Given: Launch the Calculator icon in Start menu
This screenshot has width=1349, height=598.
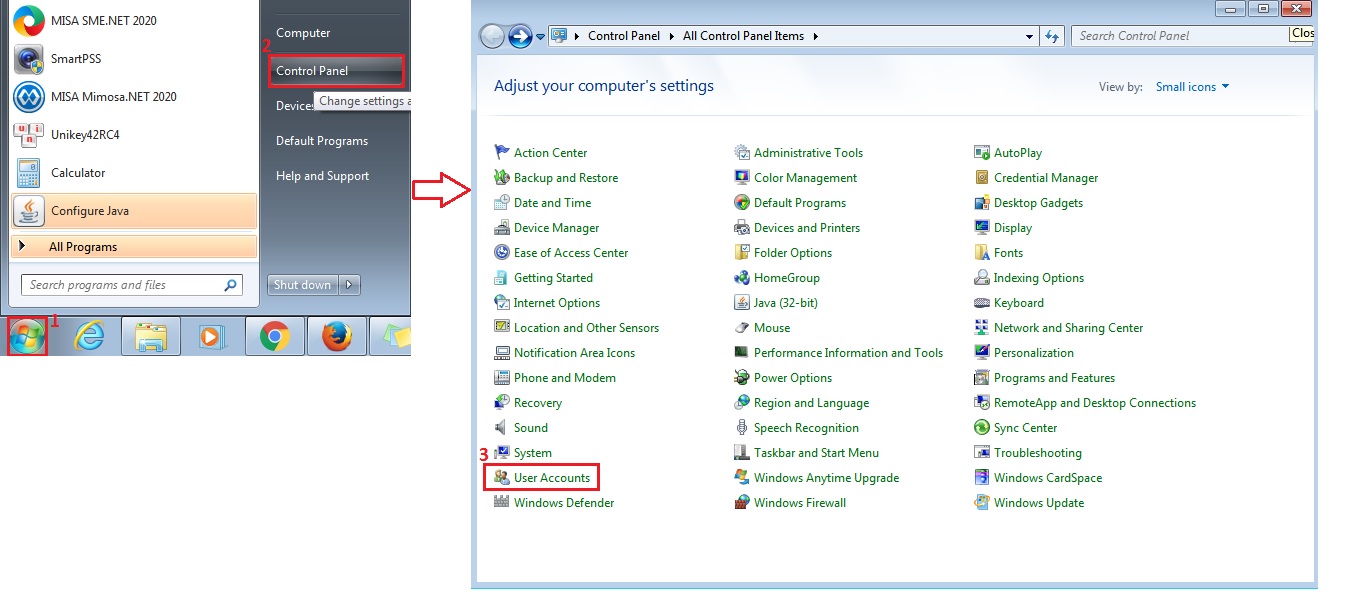Looking at the screenshot, I should pos(28,173).
